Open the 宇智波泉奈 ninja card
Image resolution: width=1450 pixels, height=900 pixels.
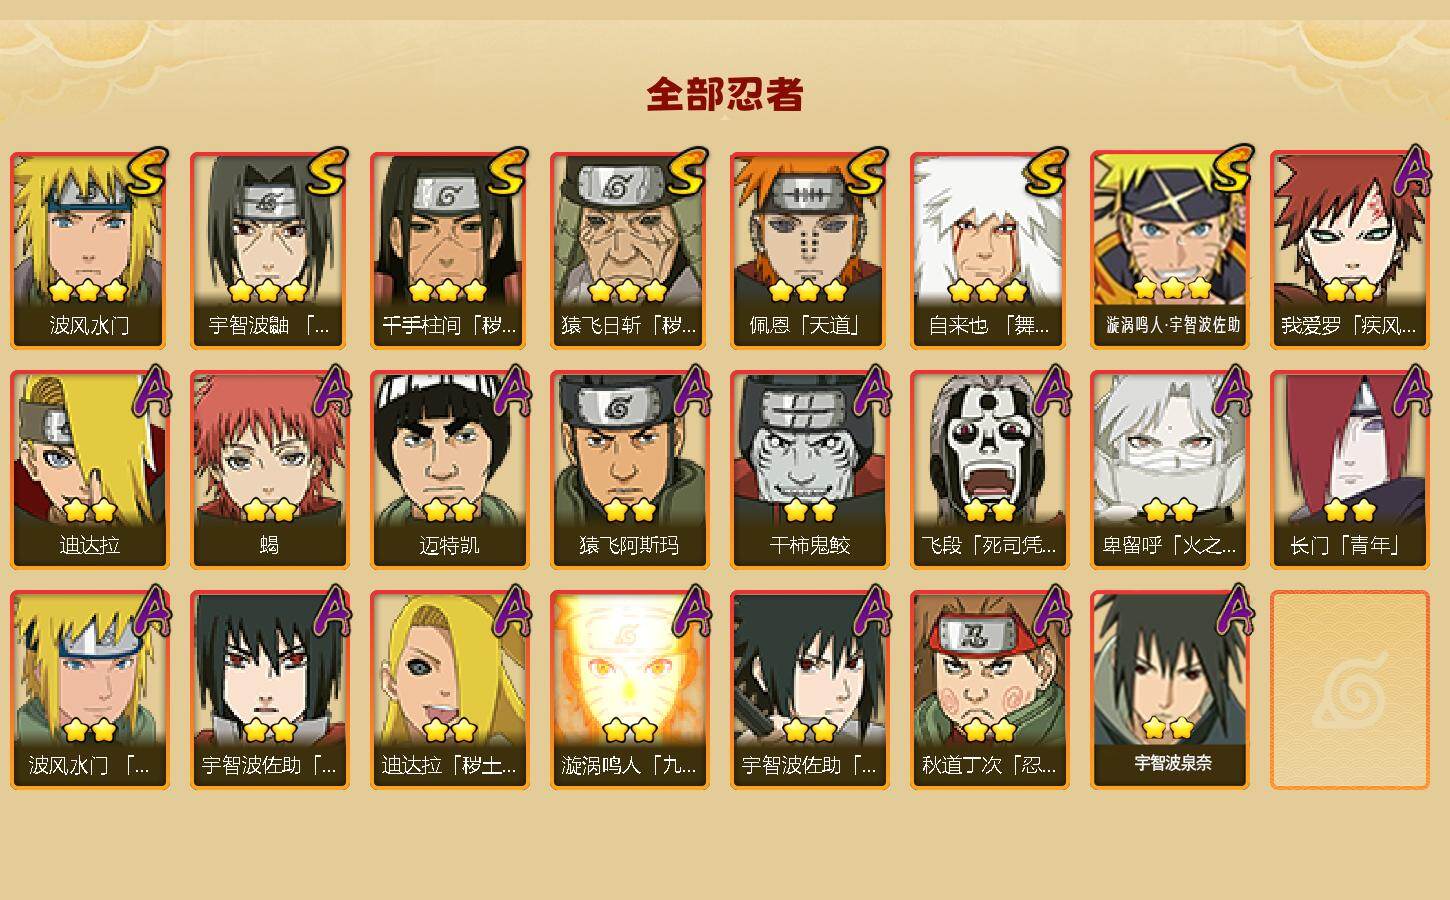click(x=1169, y=690)
